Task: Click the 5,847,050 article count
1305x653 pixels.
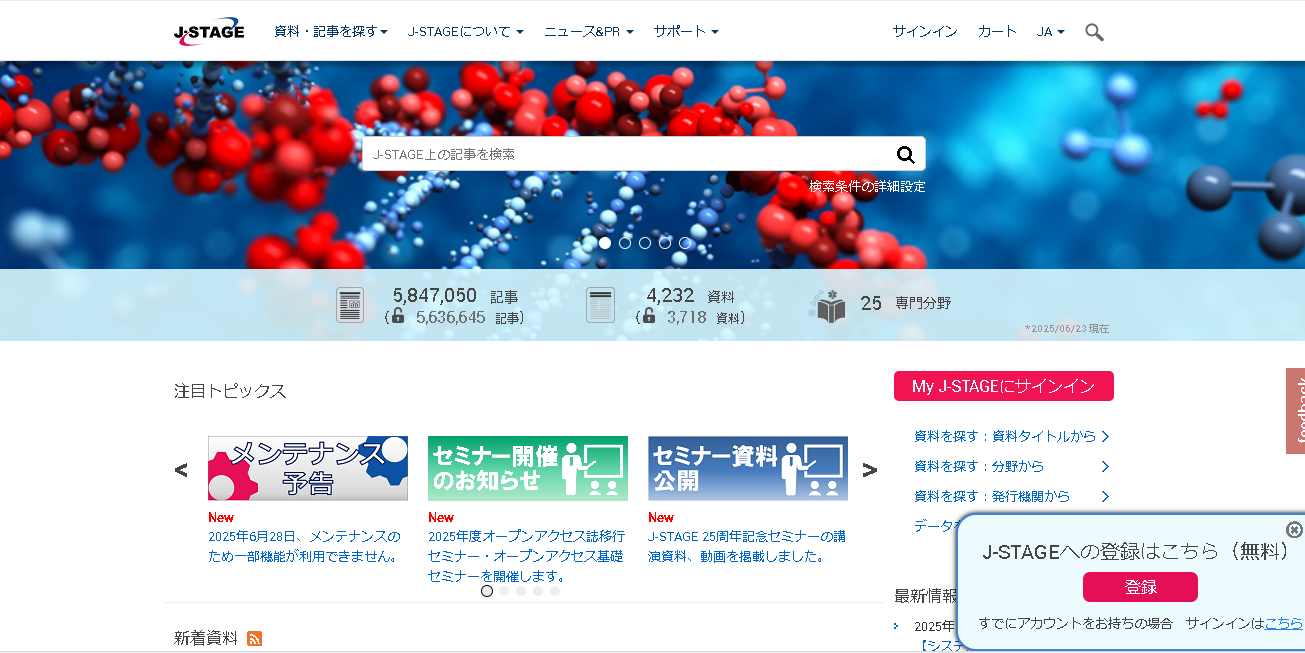Action: click(435, 296)
